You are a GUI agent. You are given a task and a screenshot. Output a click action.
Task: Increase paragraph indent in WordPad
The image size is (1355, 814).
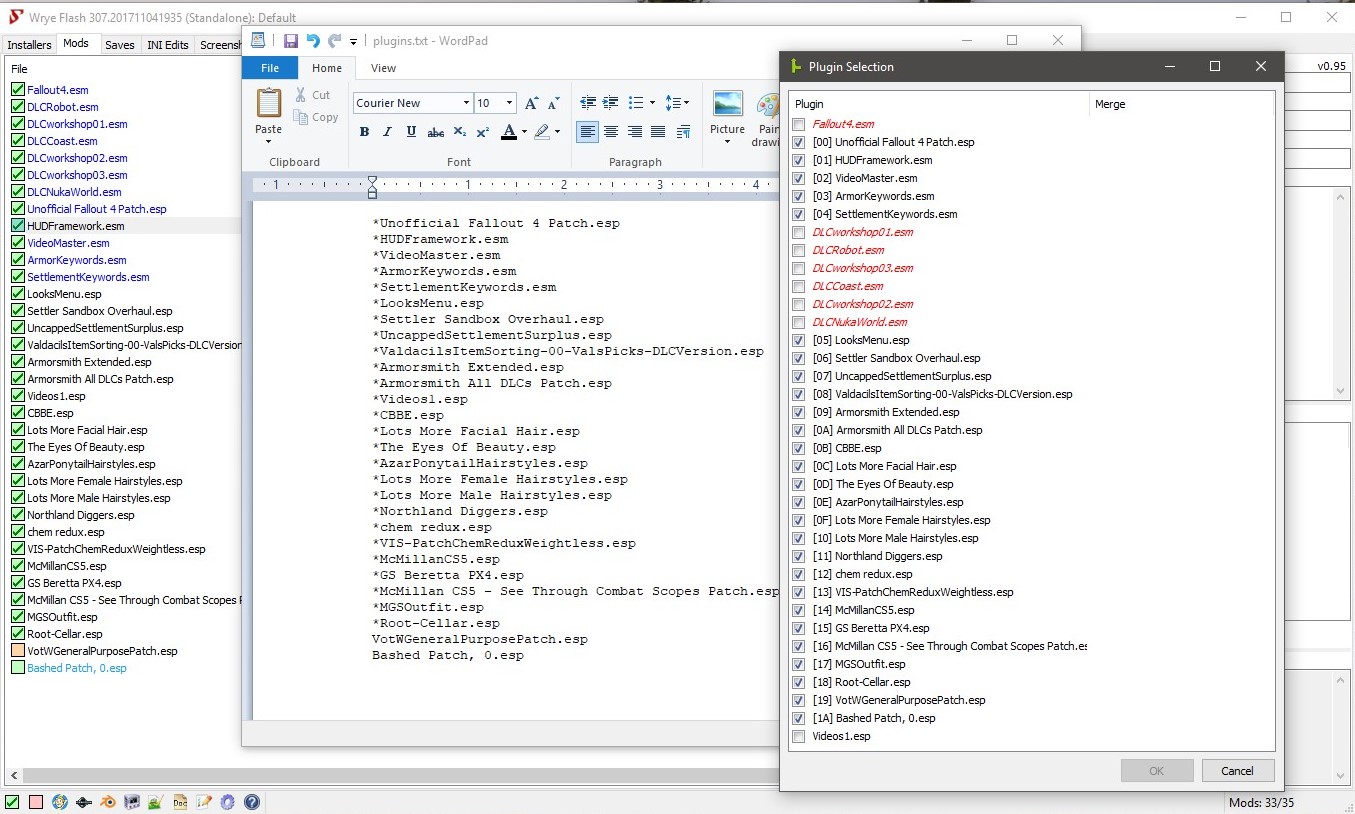[611, 103]
